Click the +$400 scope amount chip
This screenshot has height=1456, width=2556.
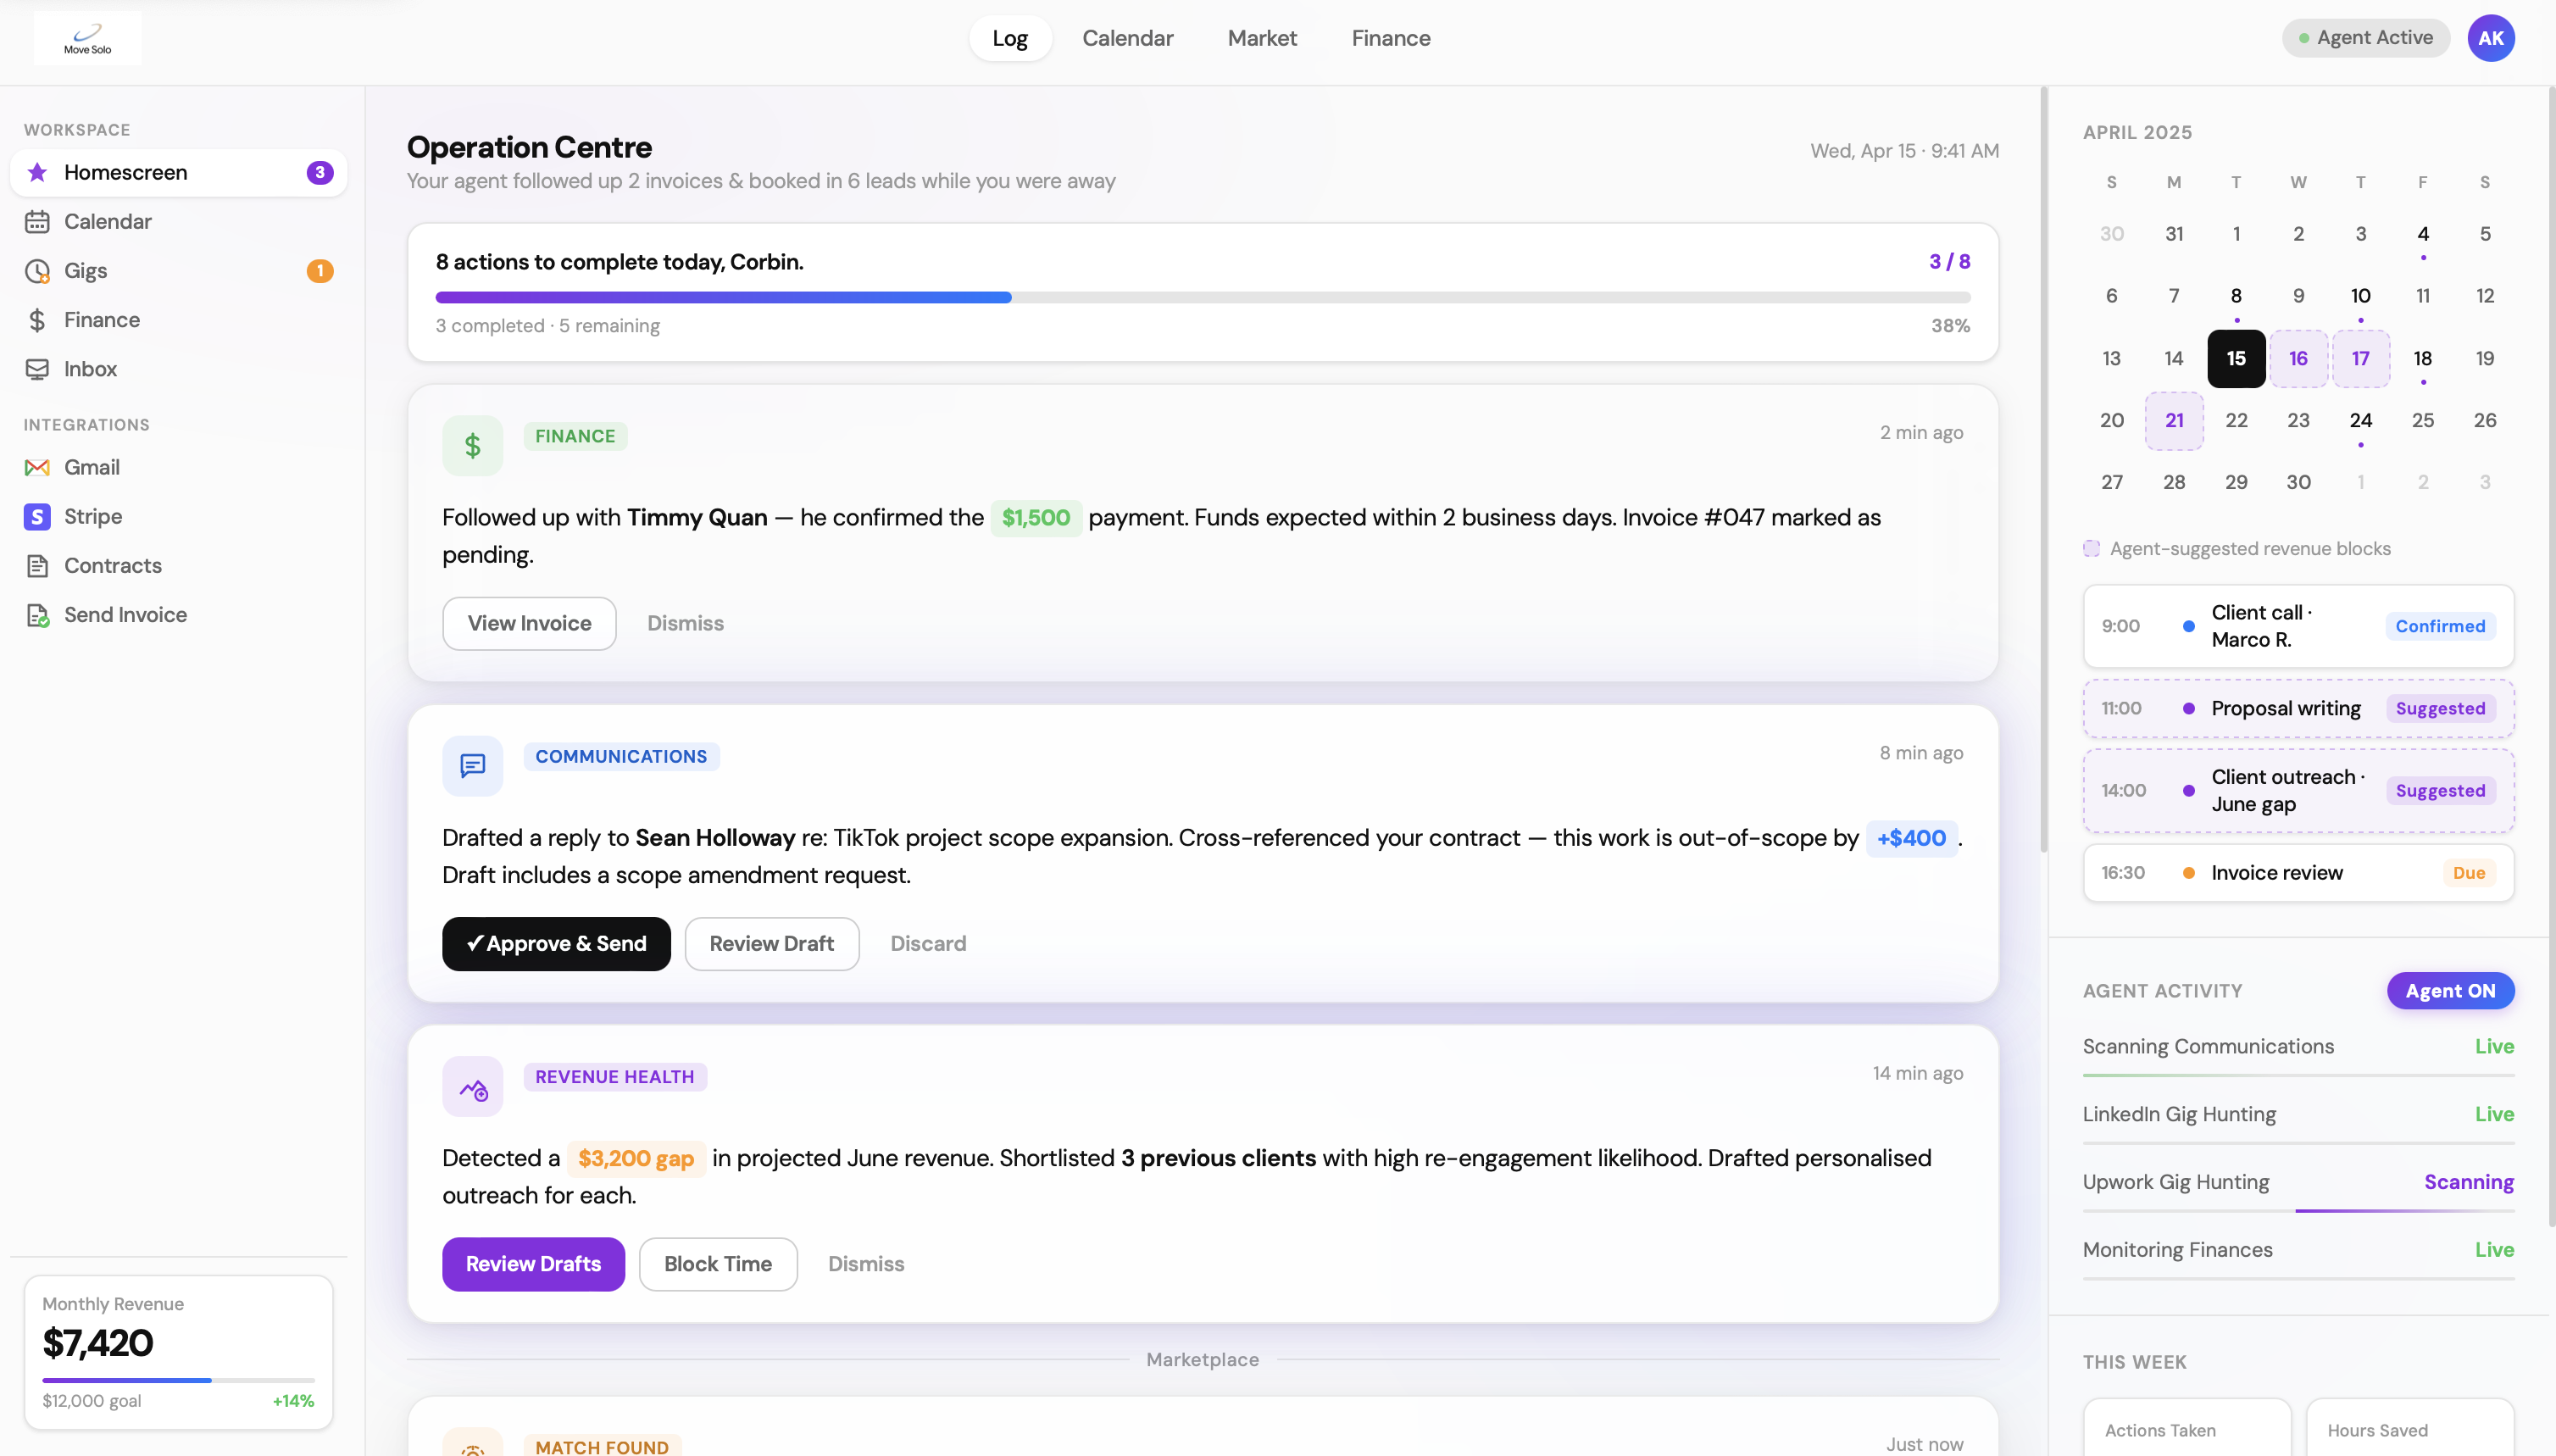(x=1910, y=838)
